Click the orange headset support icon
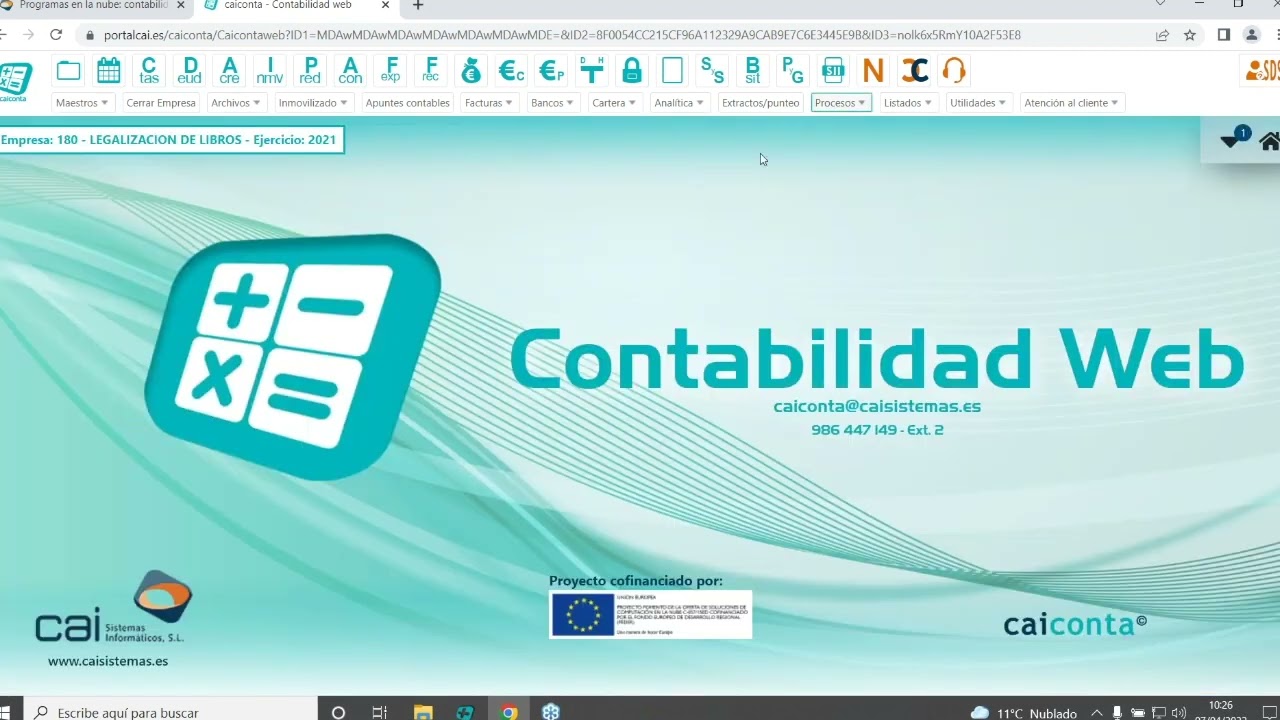Screen dimensions: 1280x720 click(x=954, y=71)
